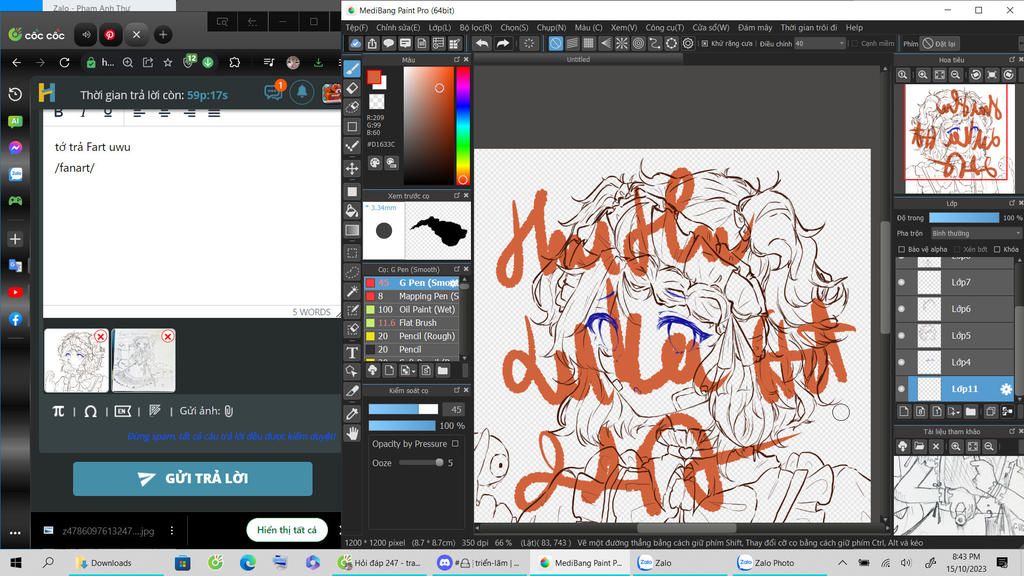The height and width of the screenshot is (576, 1024).
Task: Add new brush from cloud icon
Action: click(373, 370)
